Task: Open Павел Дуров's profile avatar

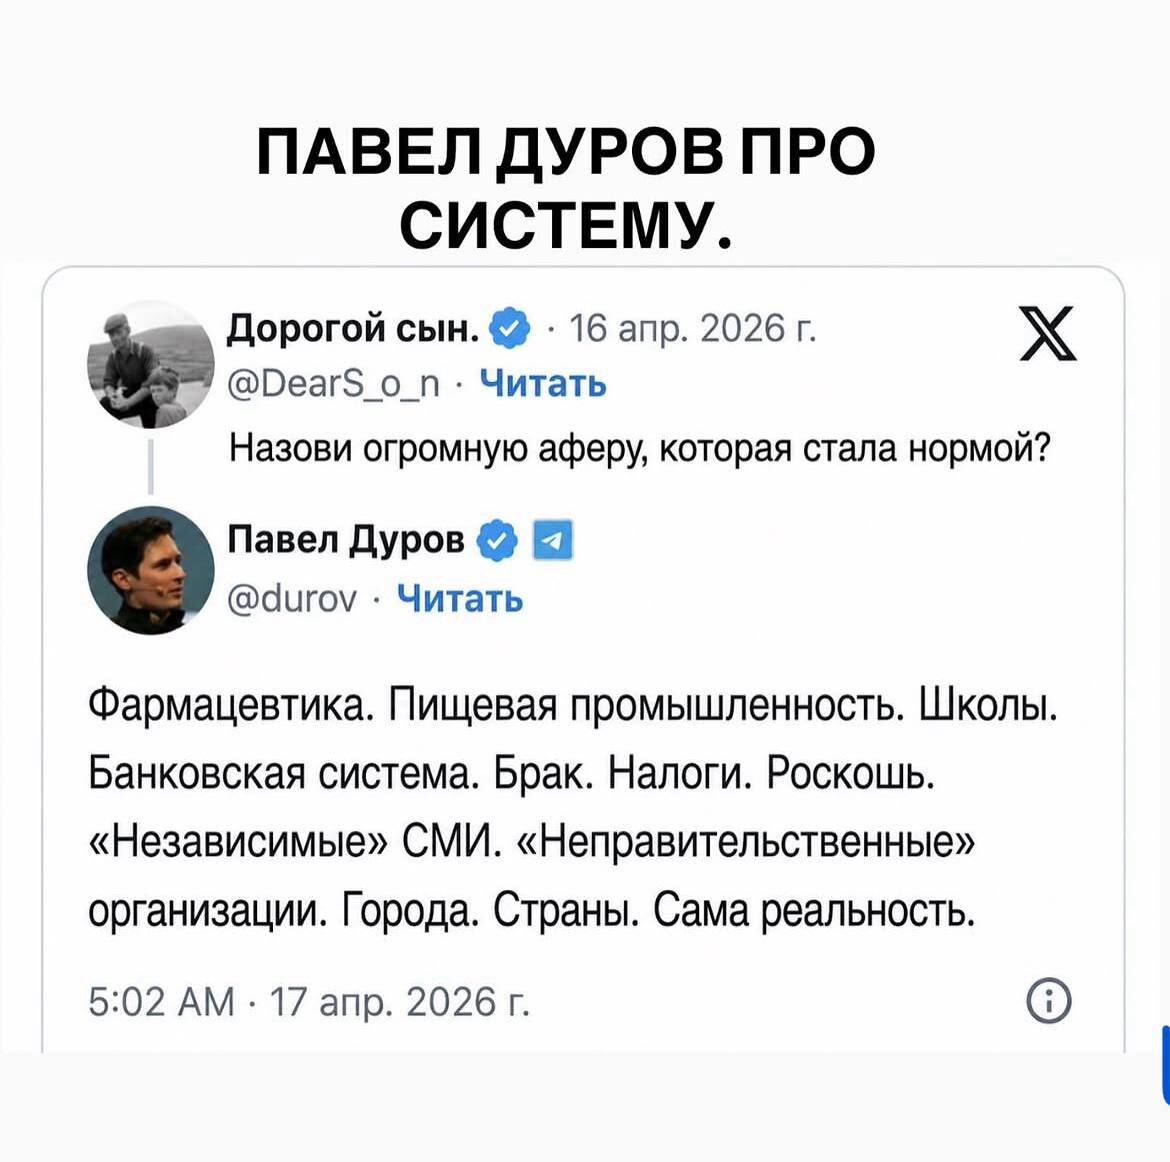Action: coord(151,571)
